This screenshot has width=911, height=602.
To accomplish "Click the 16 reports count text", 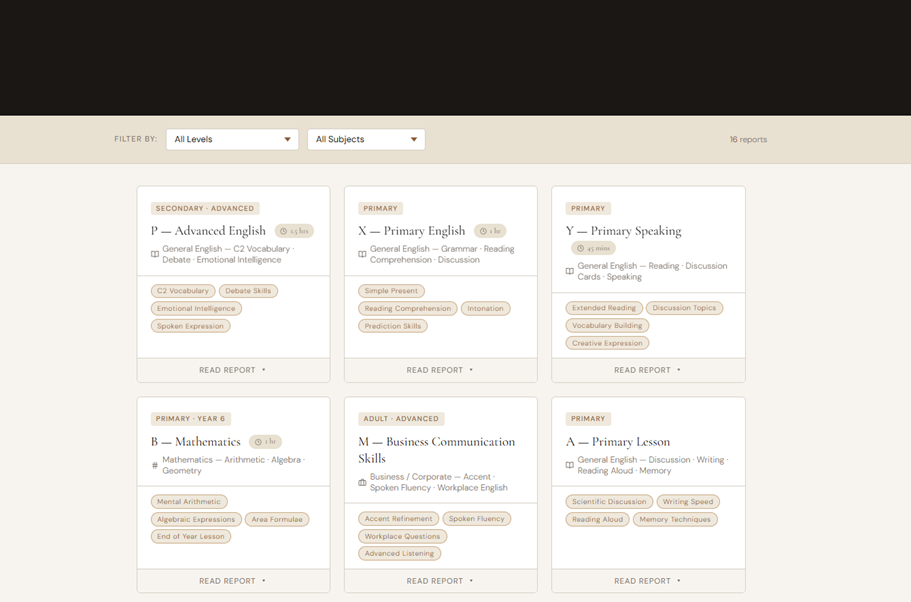I will (x=748, y=139).
